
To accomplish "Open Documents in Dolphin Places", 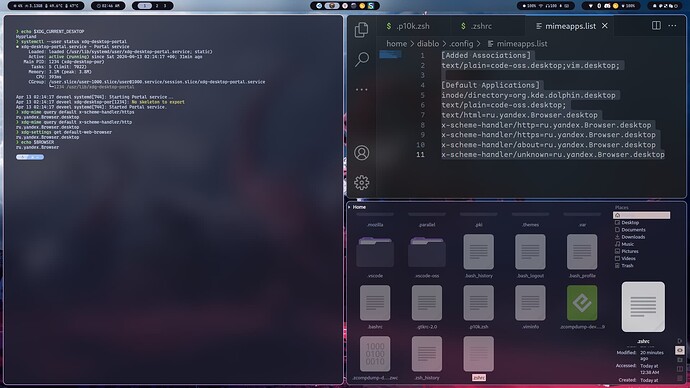I will tap(630, 230).
